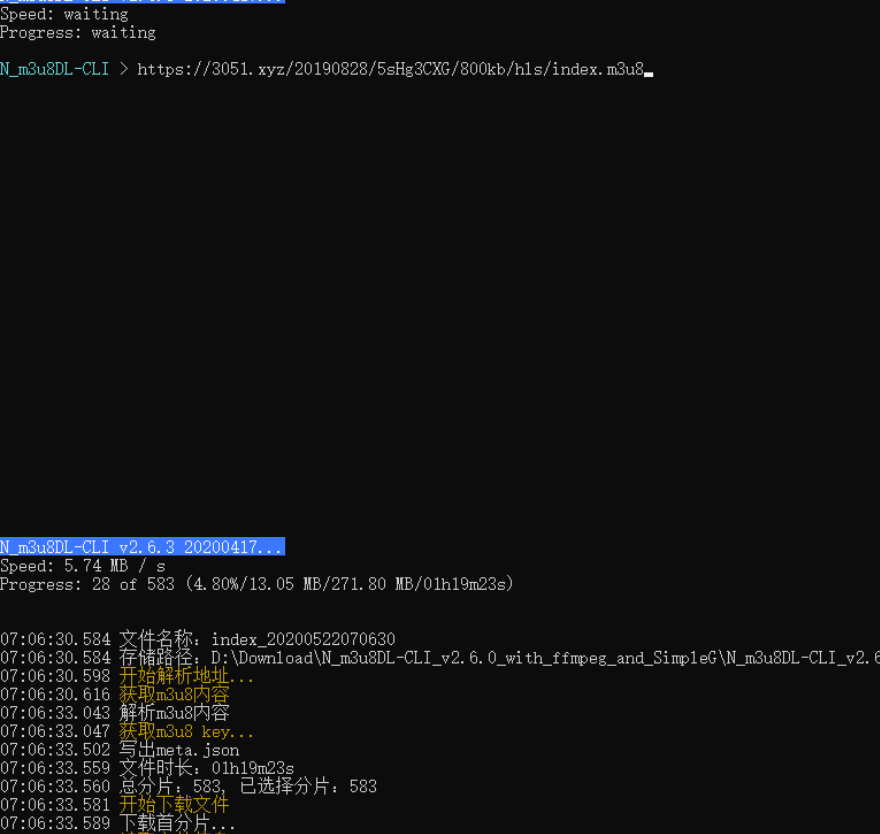Select the 写出meta.json log message
This screenshot has width=880, height=834.
click(178, 749)
